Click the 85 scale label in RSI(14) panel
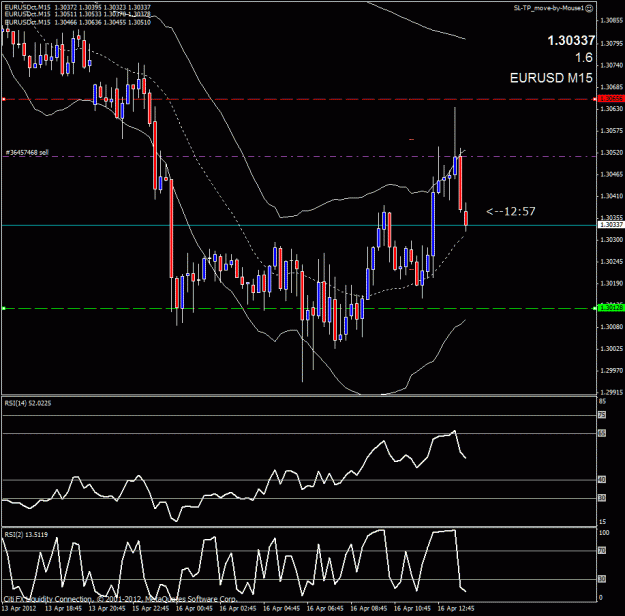 pyautogui.click(x=602, y=401)
